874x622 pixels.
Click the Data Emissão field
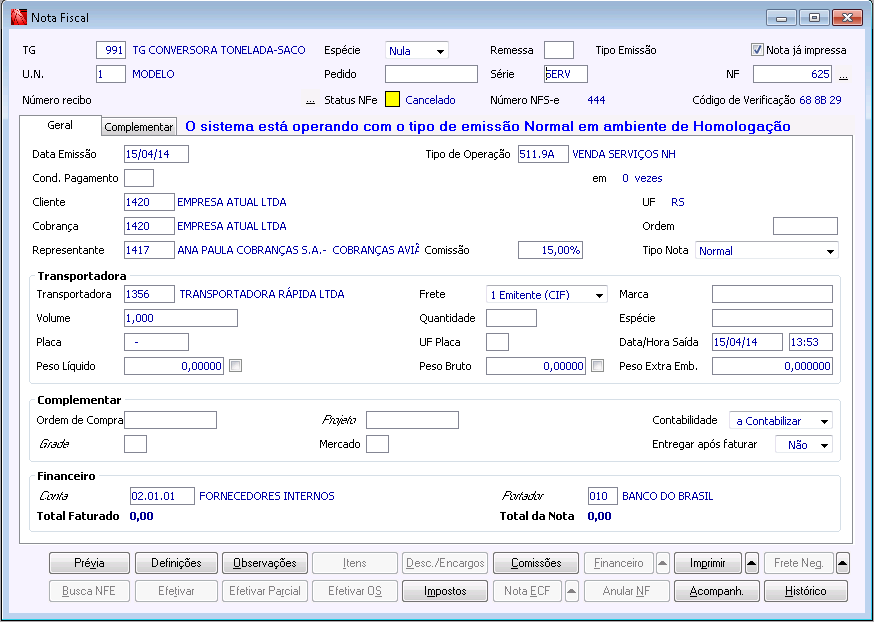click(156, 154)
